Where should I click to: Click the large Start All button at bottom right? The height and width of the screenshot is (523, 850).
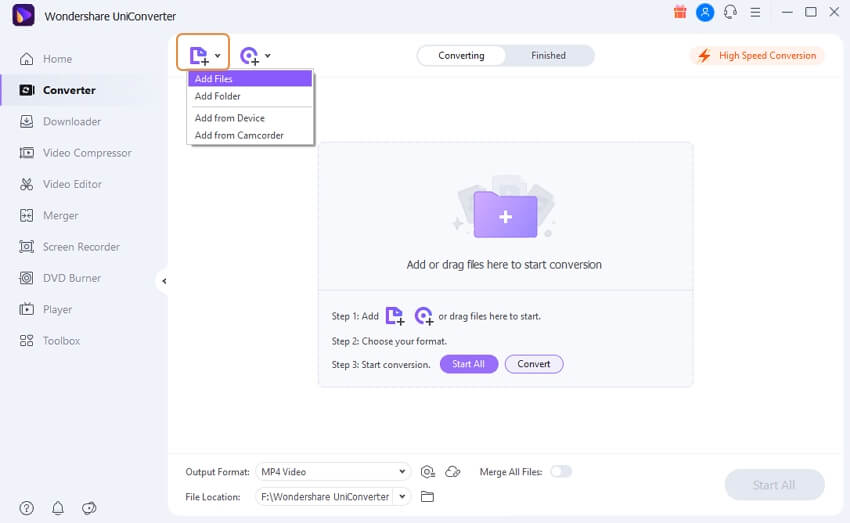(774, 485)
